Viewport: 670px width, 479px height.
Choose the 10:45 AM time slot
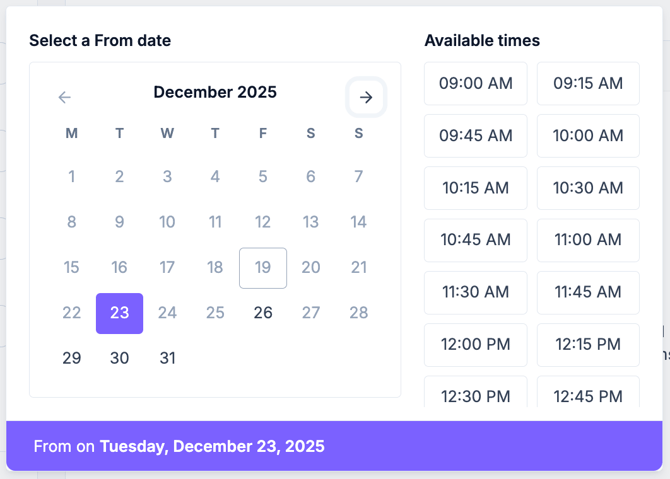[x=475, y=240]
